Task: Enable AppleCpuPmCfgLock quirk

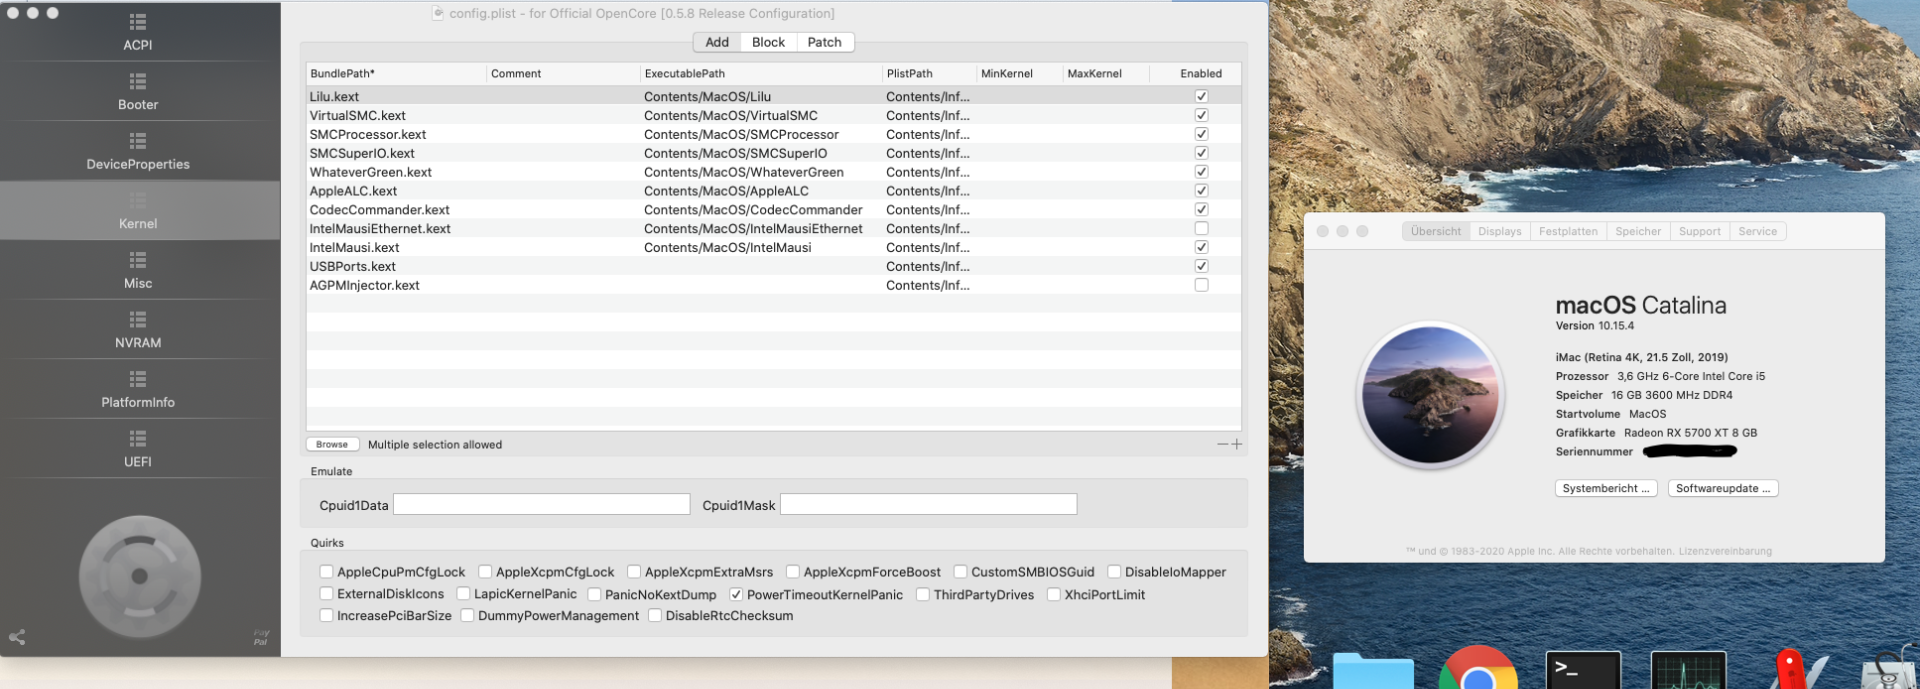Action: 326,572
